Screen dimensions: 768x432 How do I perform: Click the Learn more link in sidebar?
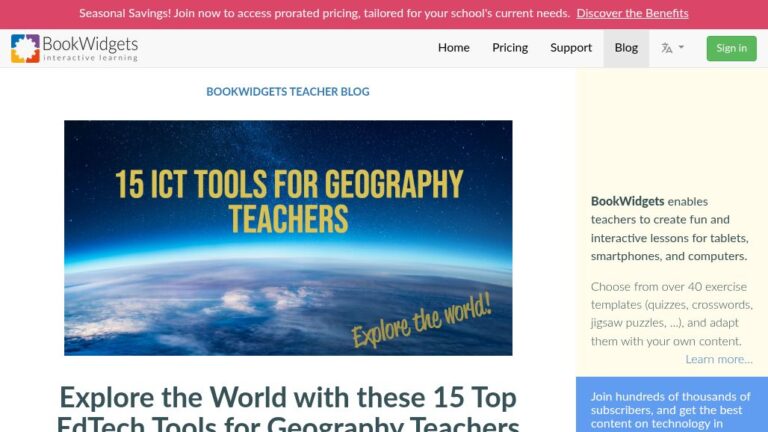719,360
